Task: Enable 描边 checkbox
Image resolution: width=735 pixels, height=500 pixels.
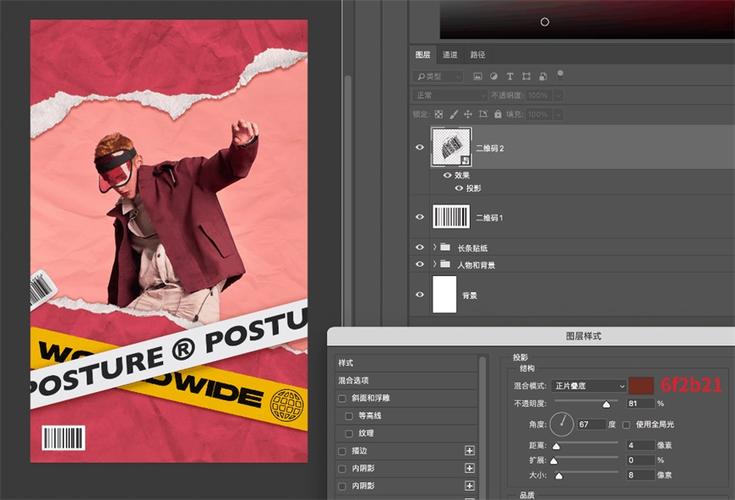Action: [x=342, y=451]
